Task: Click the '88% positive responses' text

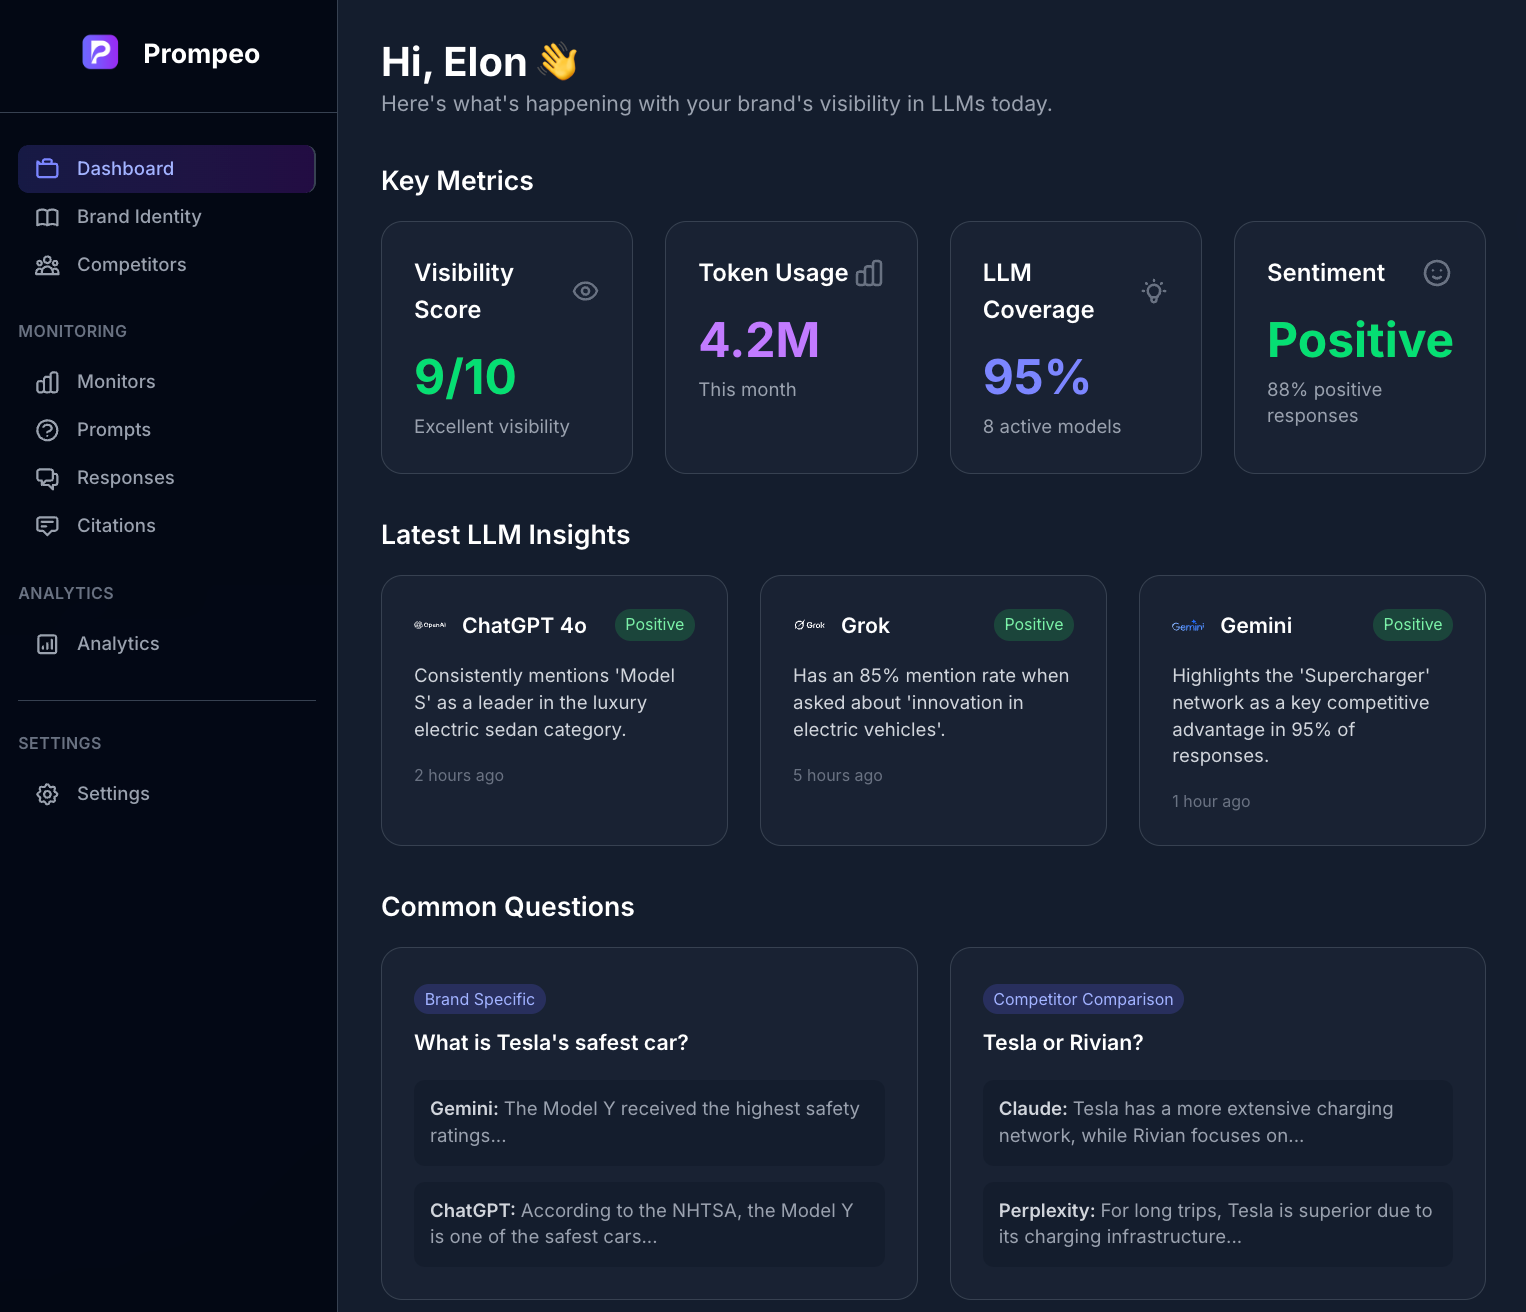Action: [1324, 403]
